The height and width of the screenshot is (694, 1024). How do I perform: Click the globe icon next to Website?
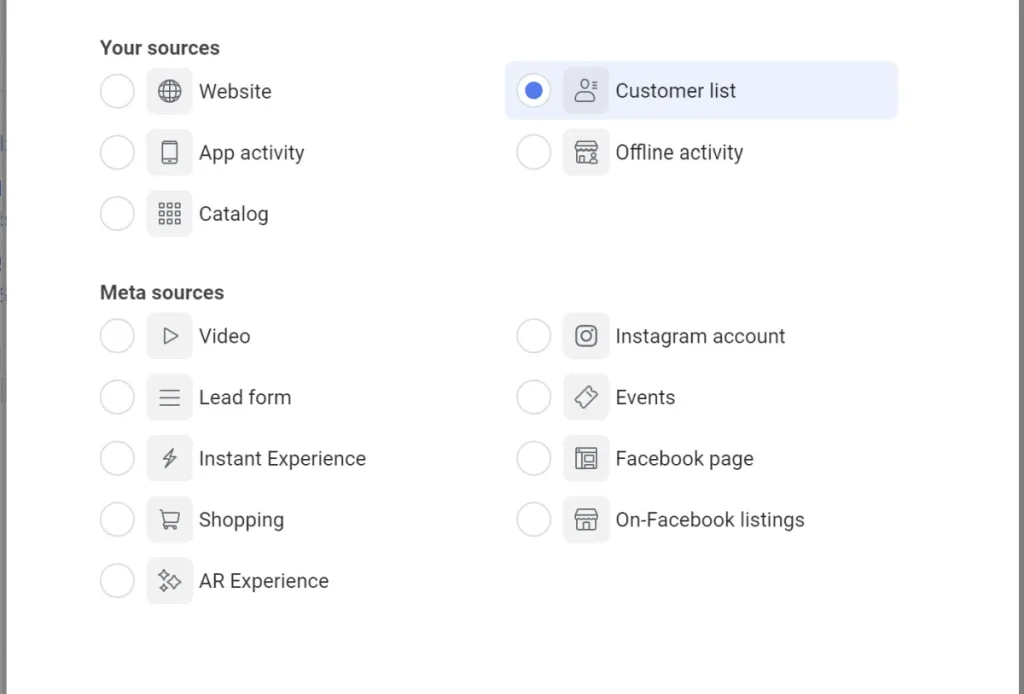click(x=170, y=92)
